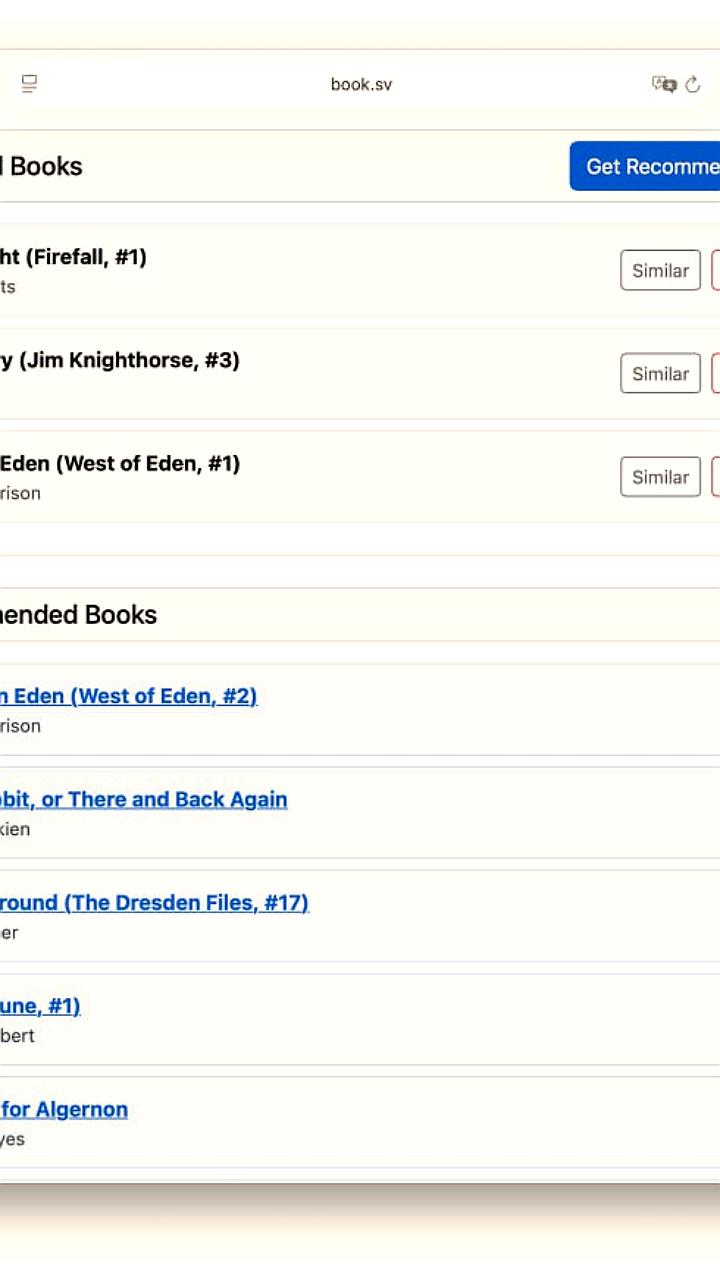Open The Dresden Files #17 link
Image resolution: width=720 pixels, height=1280 pixels.
coord(154,903)
